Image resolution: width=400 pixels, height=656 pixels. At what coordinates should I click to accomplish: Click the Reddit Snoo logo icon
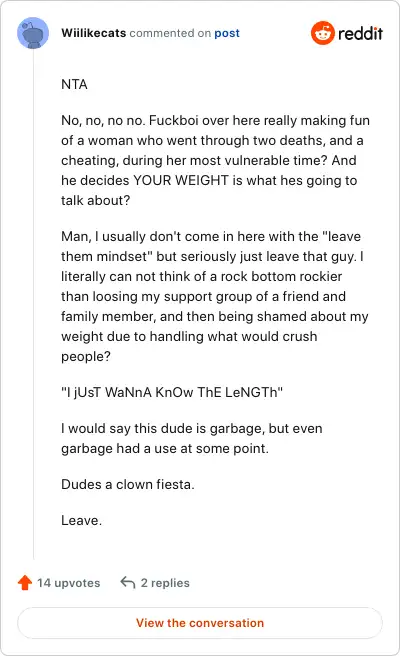323,33
